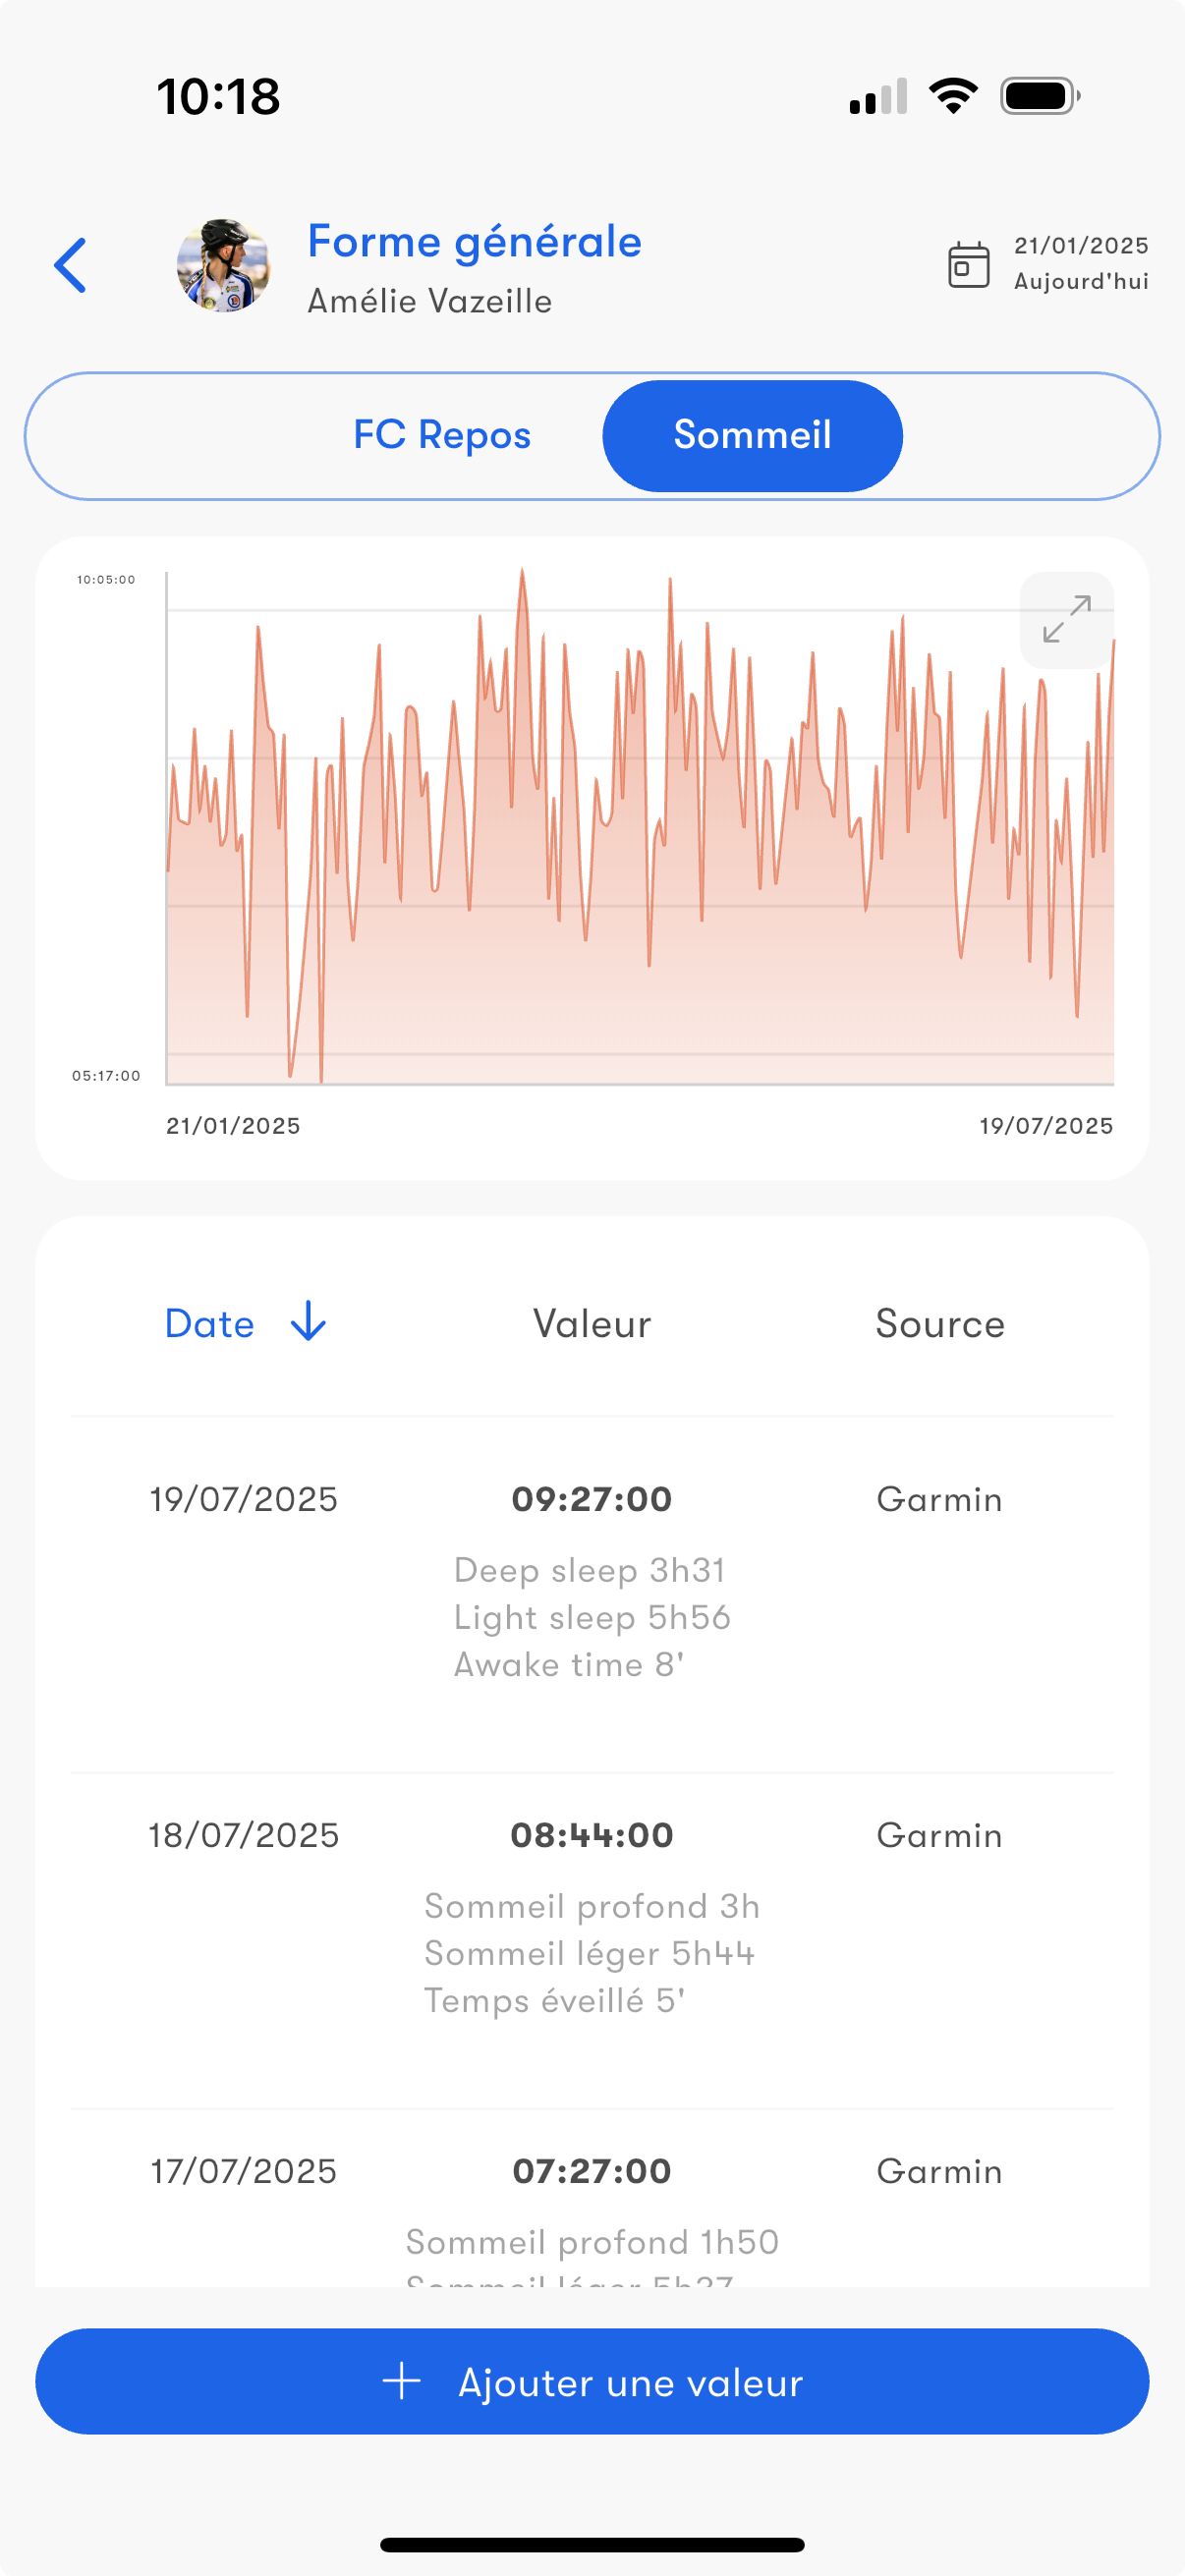Image resolution: width=1185 pixels, height=2576 pixels.
Task: Toggle the Date sort arrow
Action: (x=308, y=1322)
